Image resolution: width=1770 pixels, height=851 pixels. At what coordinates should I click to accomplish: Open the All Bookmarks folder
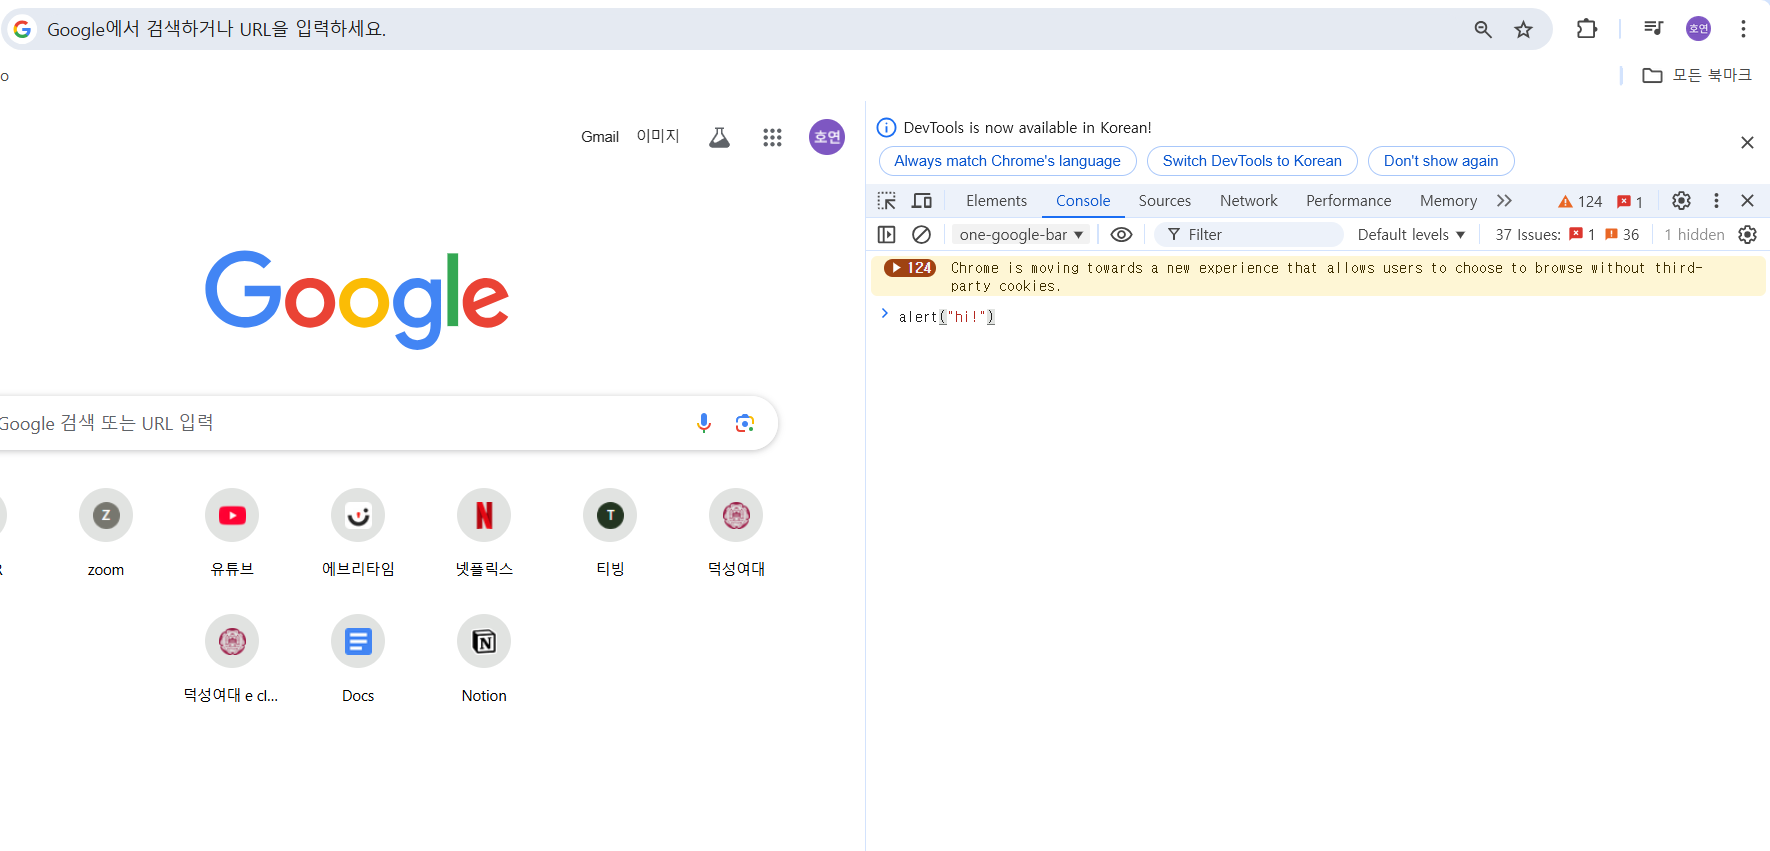pyautogui.click(x=1697, y=75)
